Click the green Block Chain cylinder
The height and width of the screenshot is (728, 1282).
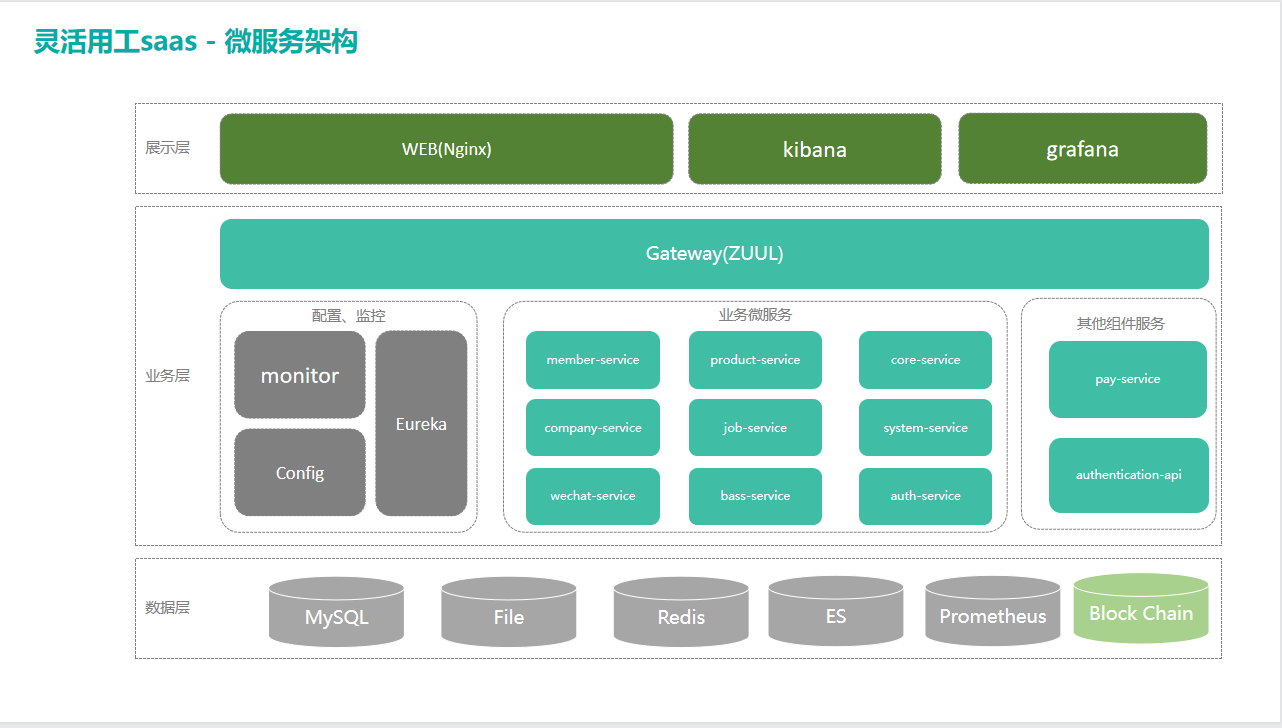pos(1141,608)
